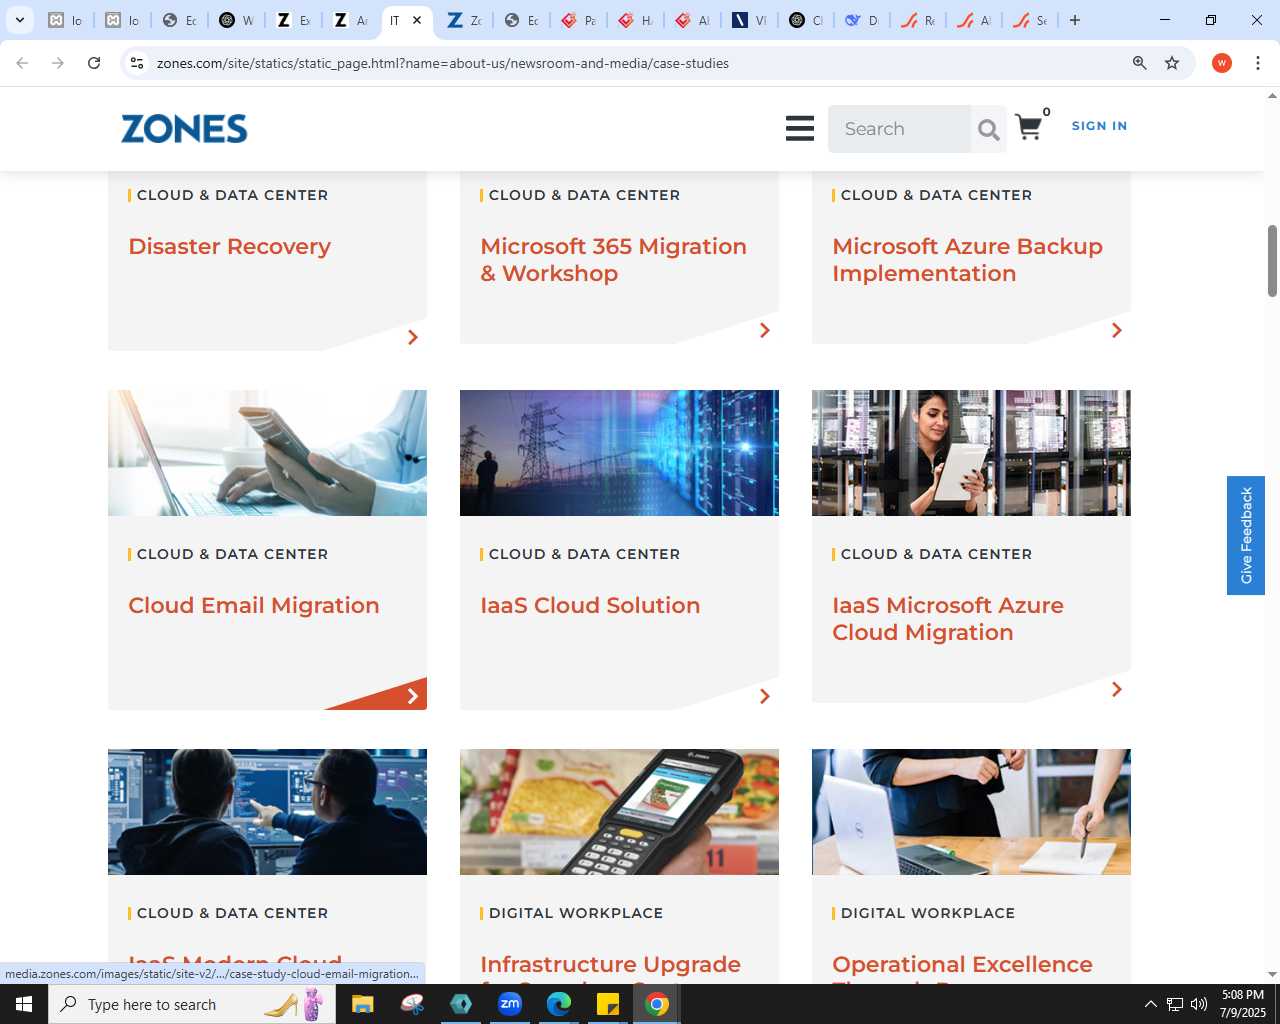Click the power lines IaaS Cloud Solution image
Viewport: 1280px width, 1024px height.
[x=619, y=453]
